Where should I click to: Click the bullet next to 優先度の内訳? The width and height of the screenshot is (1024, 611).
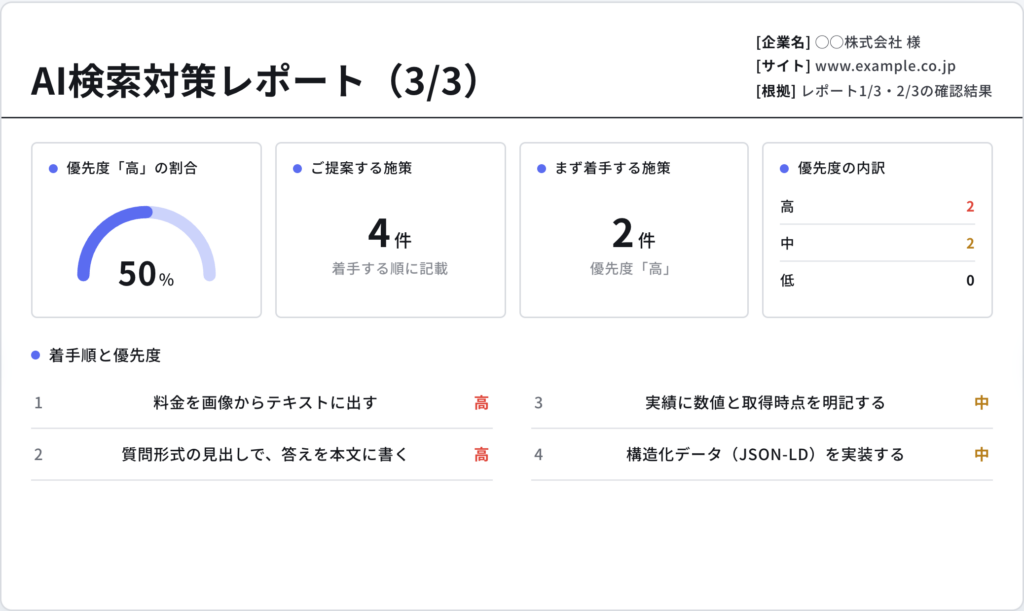tap(784, 168)
